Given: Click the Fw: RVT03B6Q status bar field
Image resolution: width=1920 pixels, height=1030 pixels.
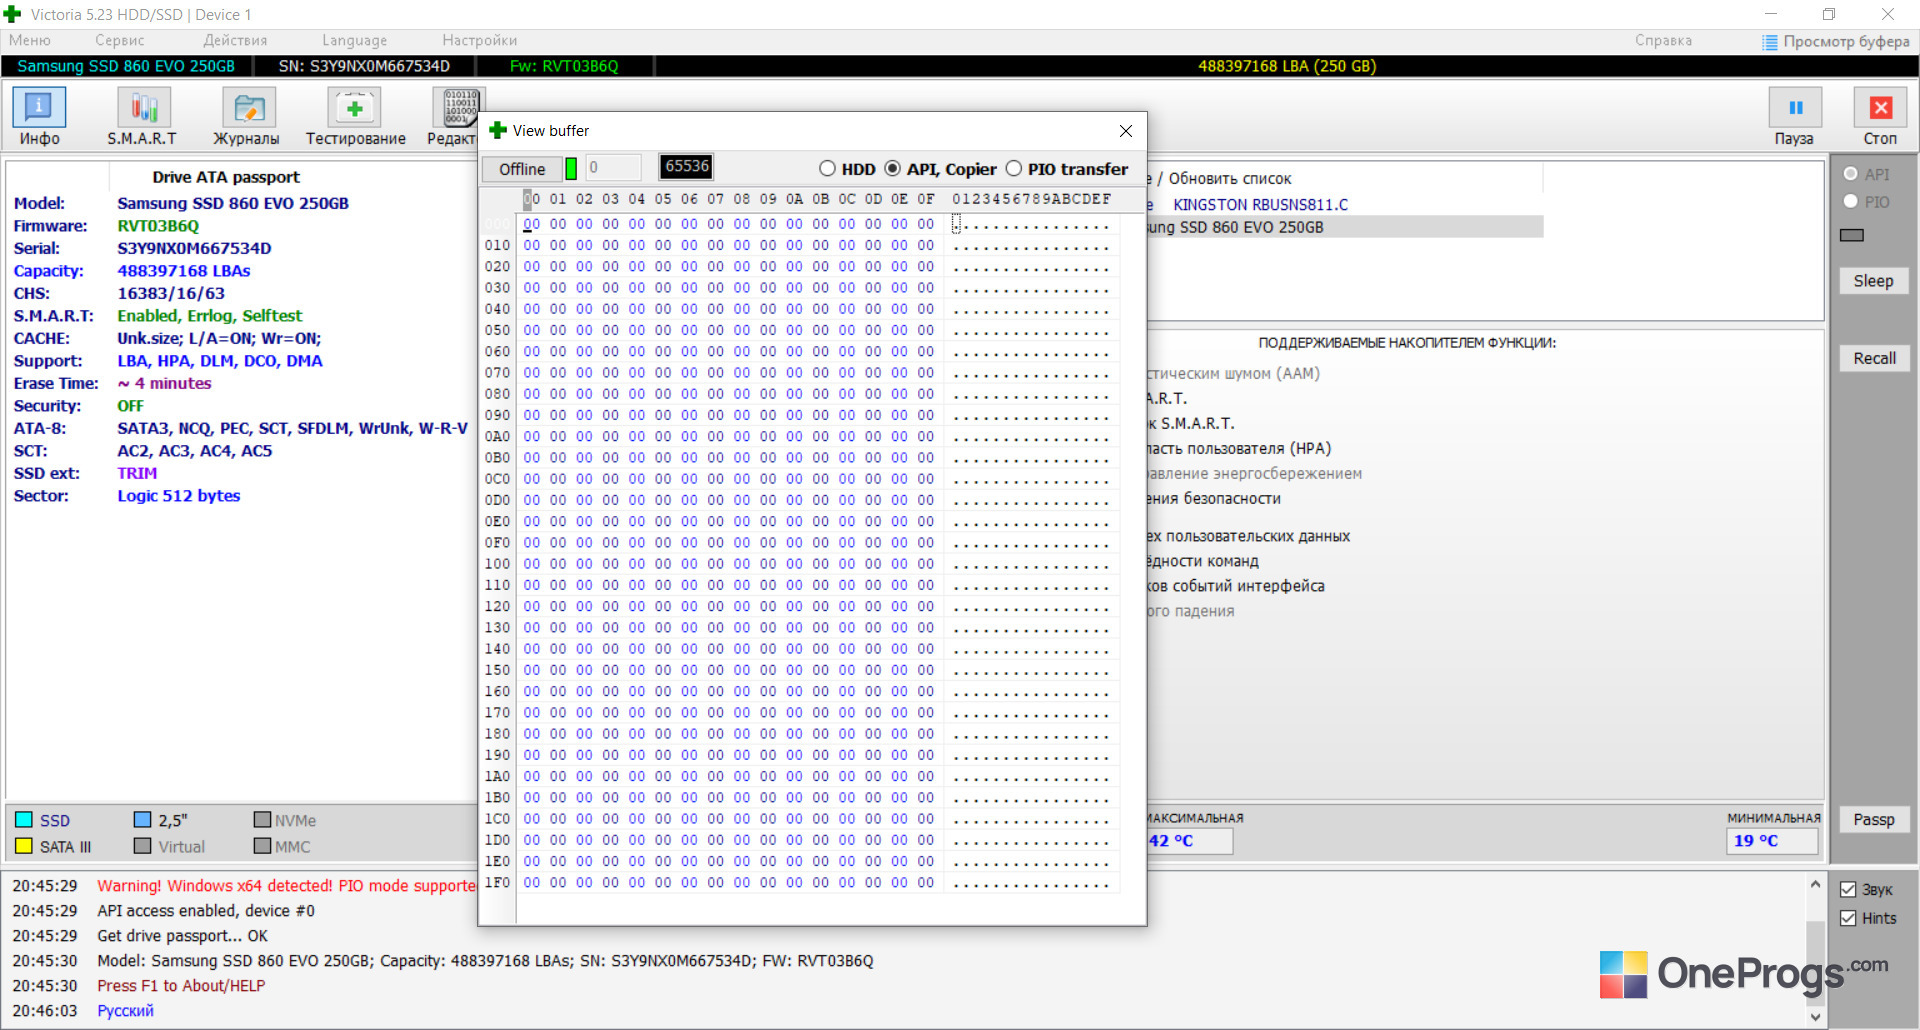Looking at the screenshot, I should point(564,66).
